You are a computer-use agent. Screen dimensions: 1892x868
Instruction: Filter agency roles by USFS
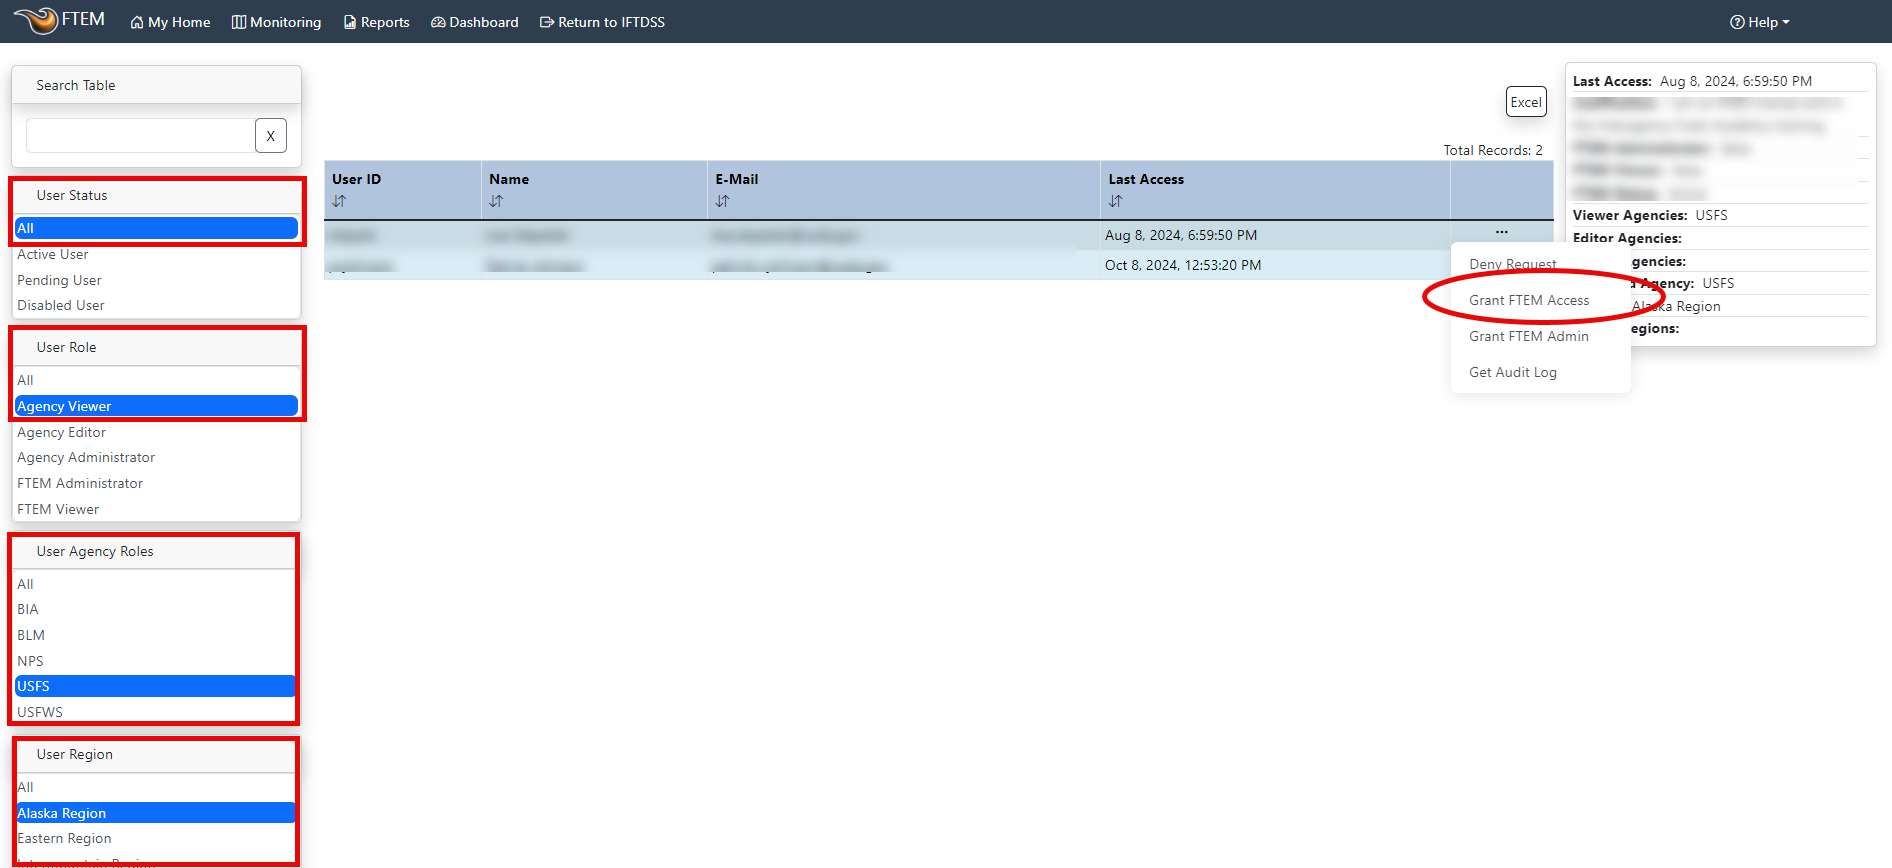(155, 686)
